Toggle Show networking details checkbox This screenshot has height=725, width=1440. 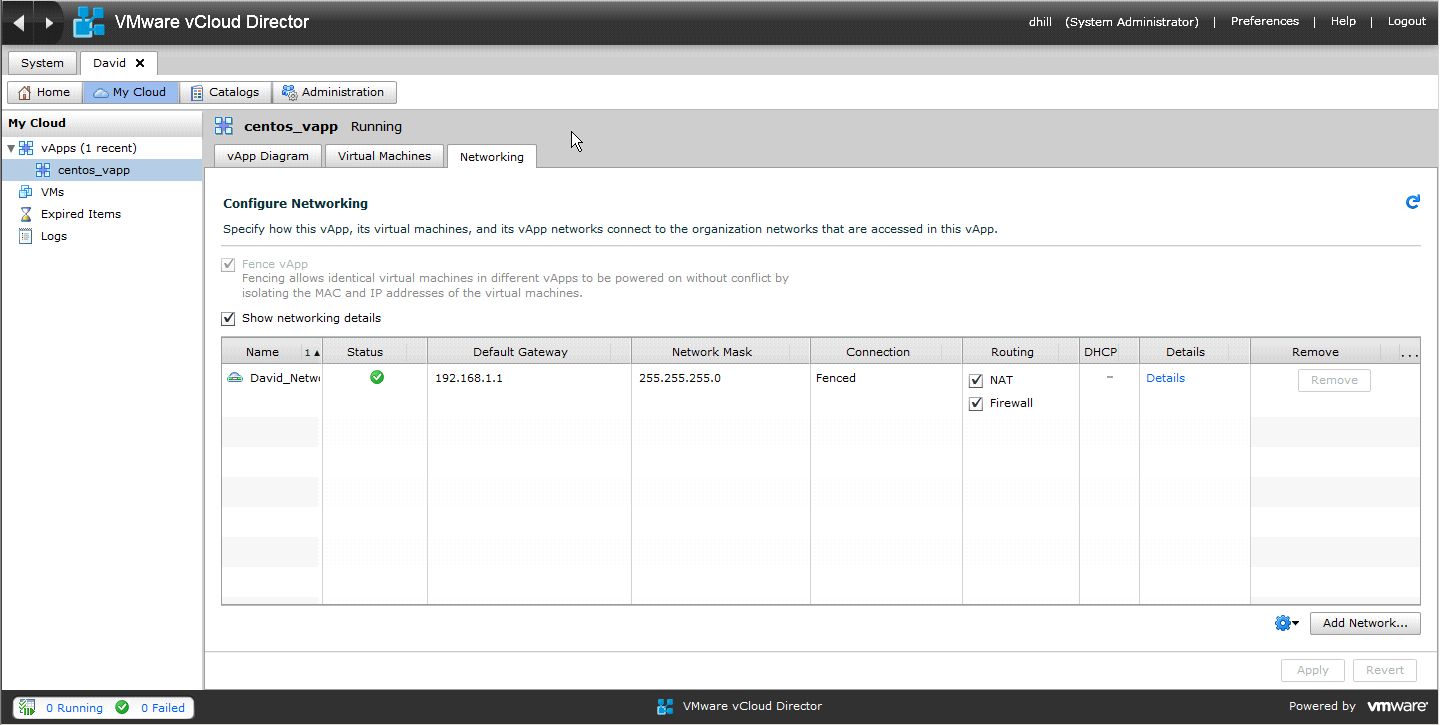click(x=229, y=319)
